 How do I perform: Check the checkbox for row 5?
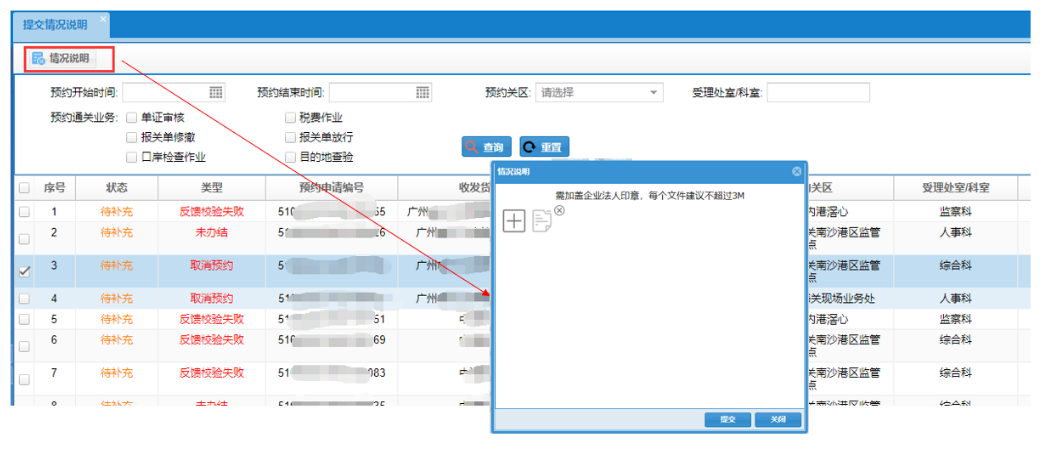(x=24, y=319)
